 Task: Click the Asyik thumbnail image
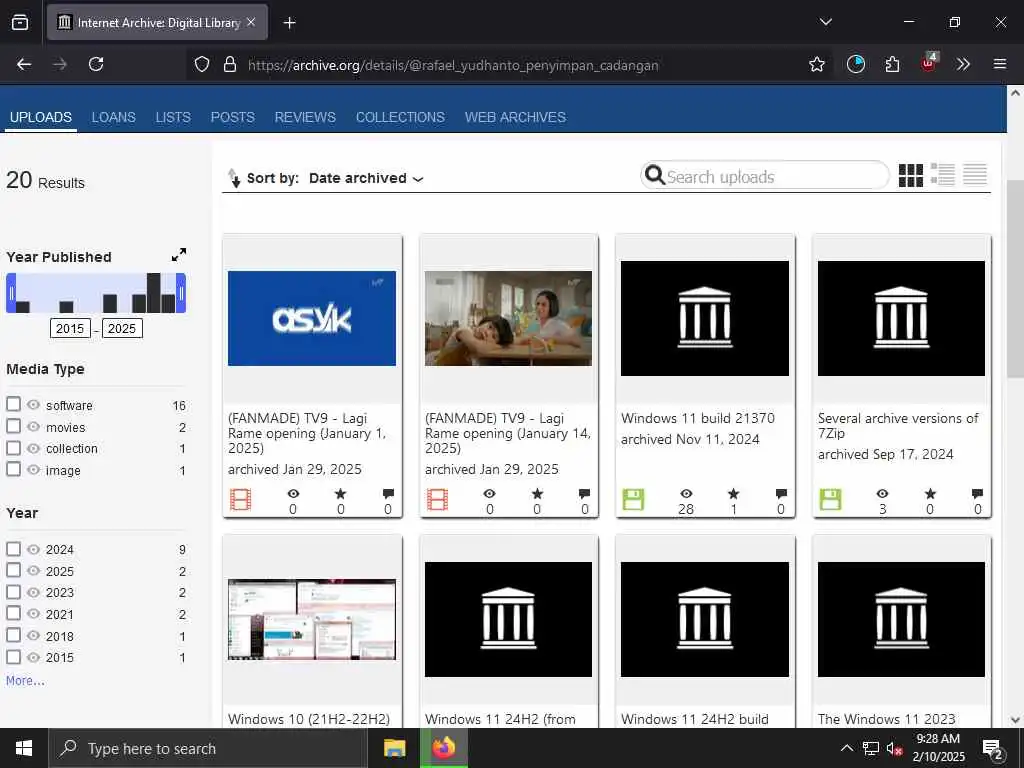click(312, 318)
